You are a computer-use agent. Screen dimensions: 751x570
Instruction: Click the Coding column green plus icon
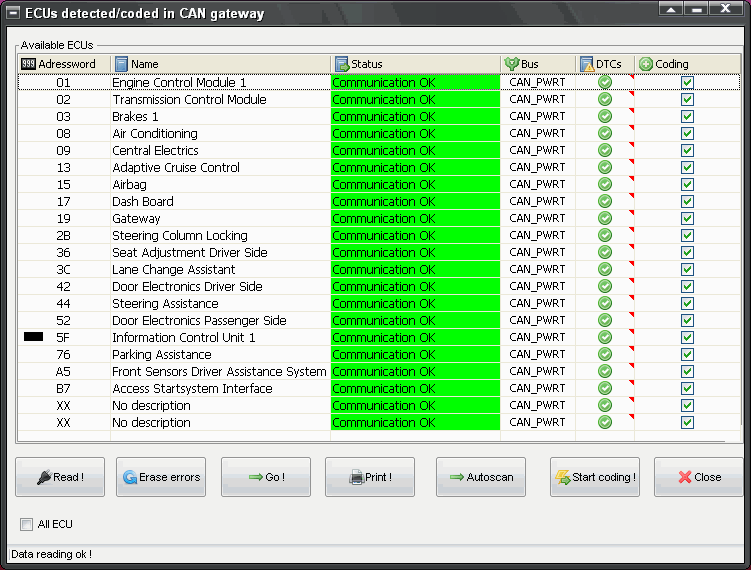coord(646,64)
